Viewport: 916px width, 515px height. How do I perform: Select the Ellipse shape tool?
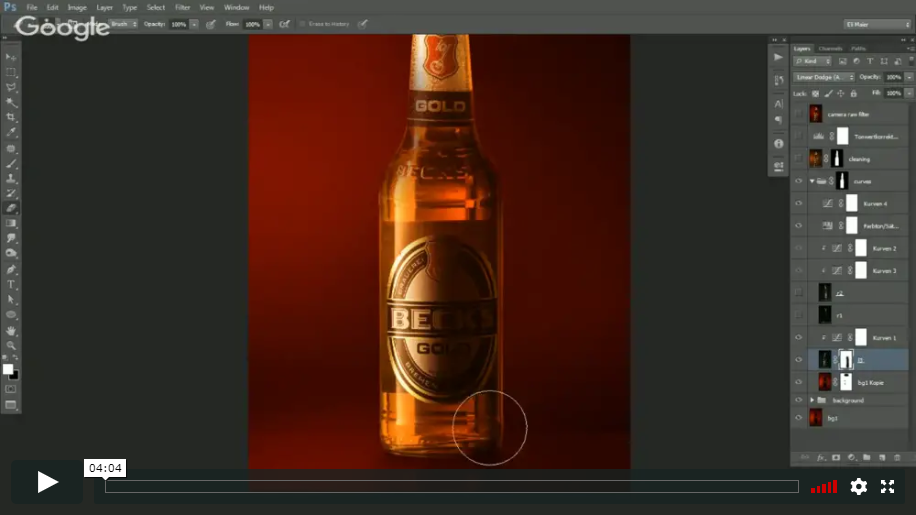click(x=11, y=315)
